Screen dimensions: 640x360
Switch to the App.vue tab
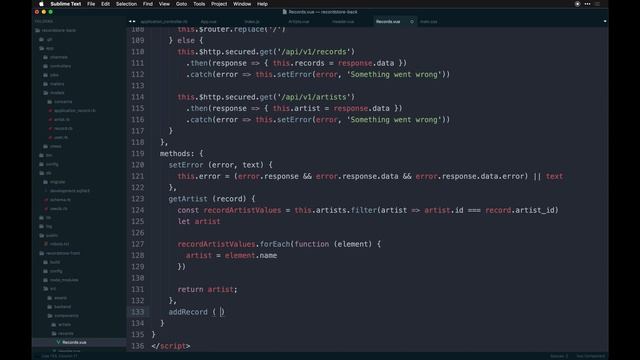[209, 22]
